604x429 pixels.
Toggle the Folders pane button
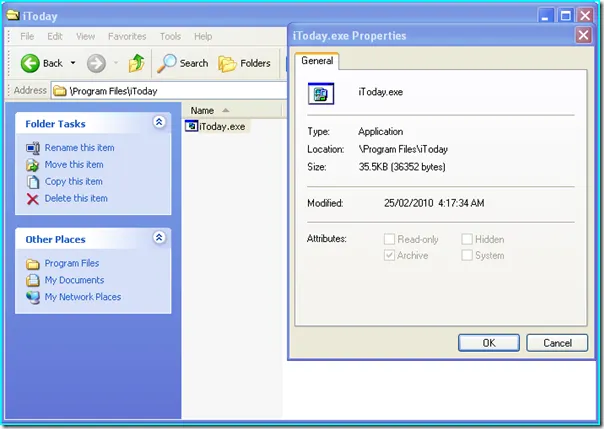tap(244, 63)
